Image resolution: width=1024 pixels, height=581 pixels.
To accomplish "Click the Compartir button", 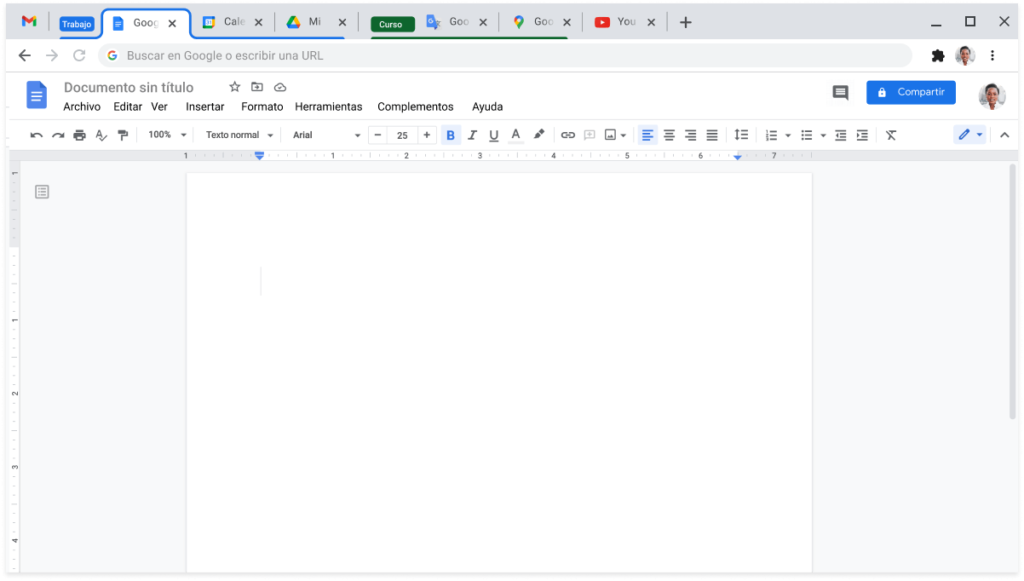I will coord(910,92).
